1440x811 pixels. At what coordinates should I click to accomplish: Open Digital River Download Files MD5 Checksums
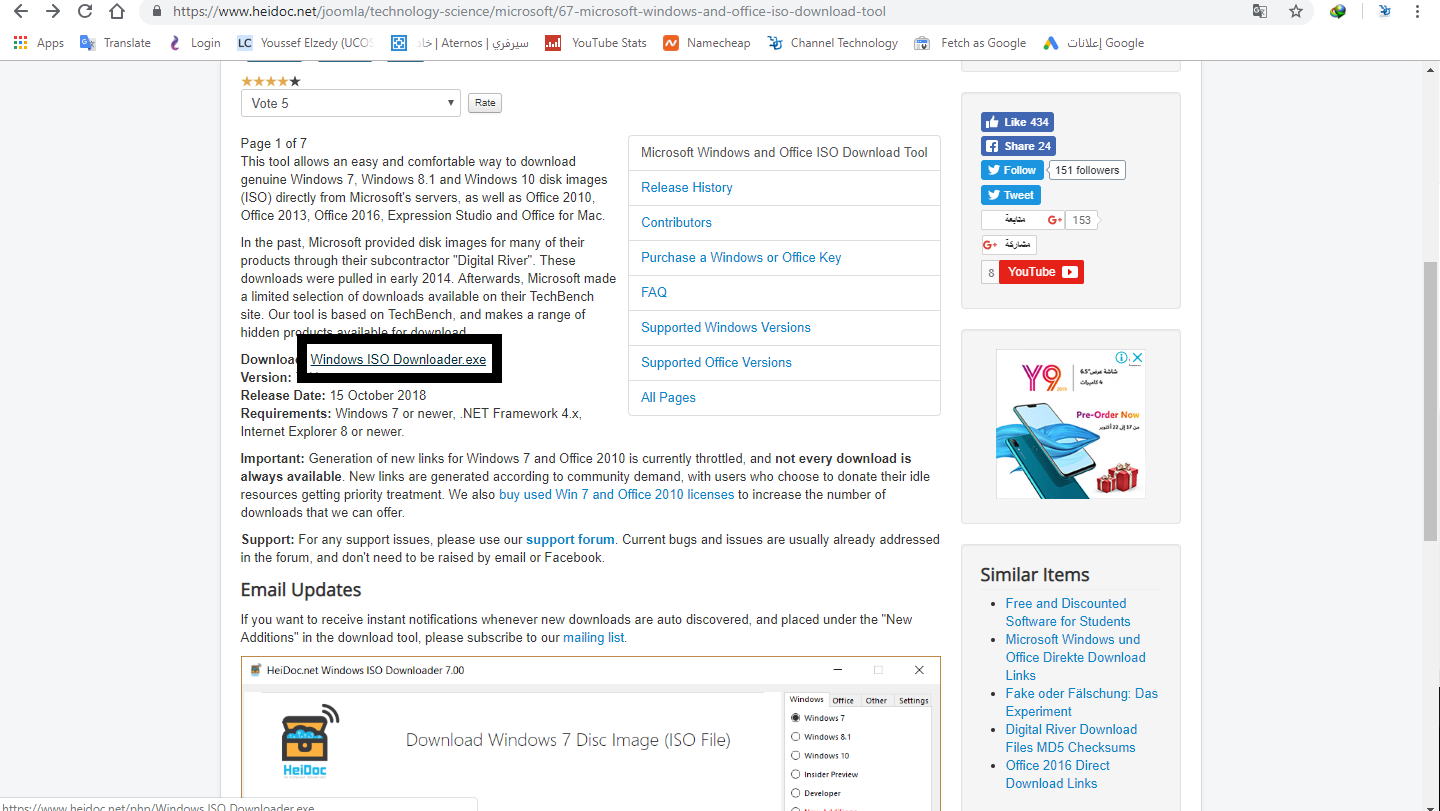pyautogui.click(x=1071, y=738)
